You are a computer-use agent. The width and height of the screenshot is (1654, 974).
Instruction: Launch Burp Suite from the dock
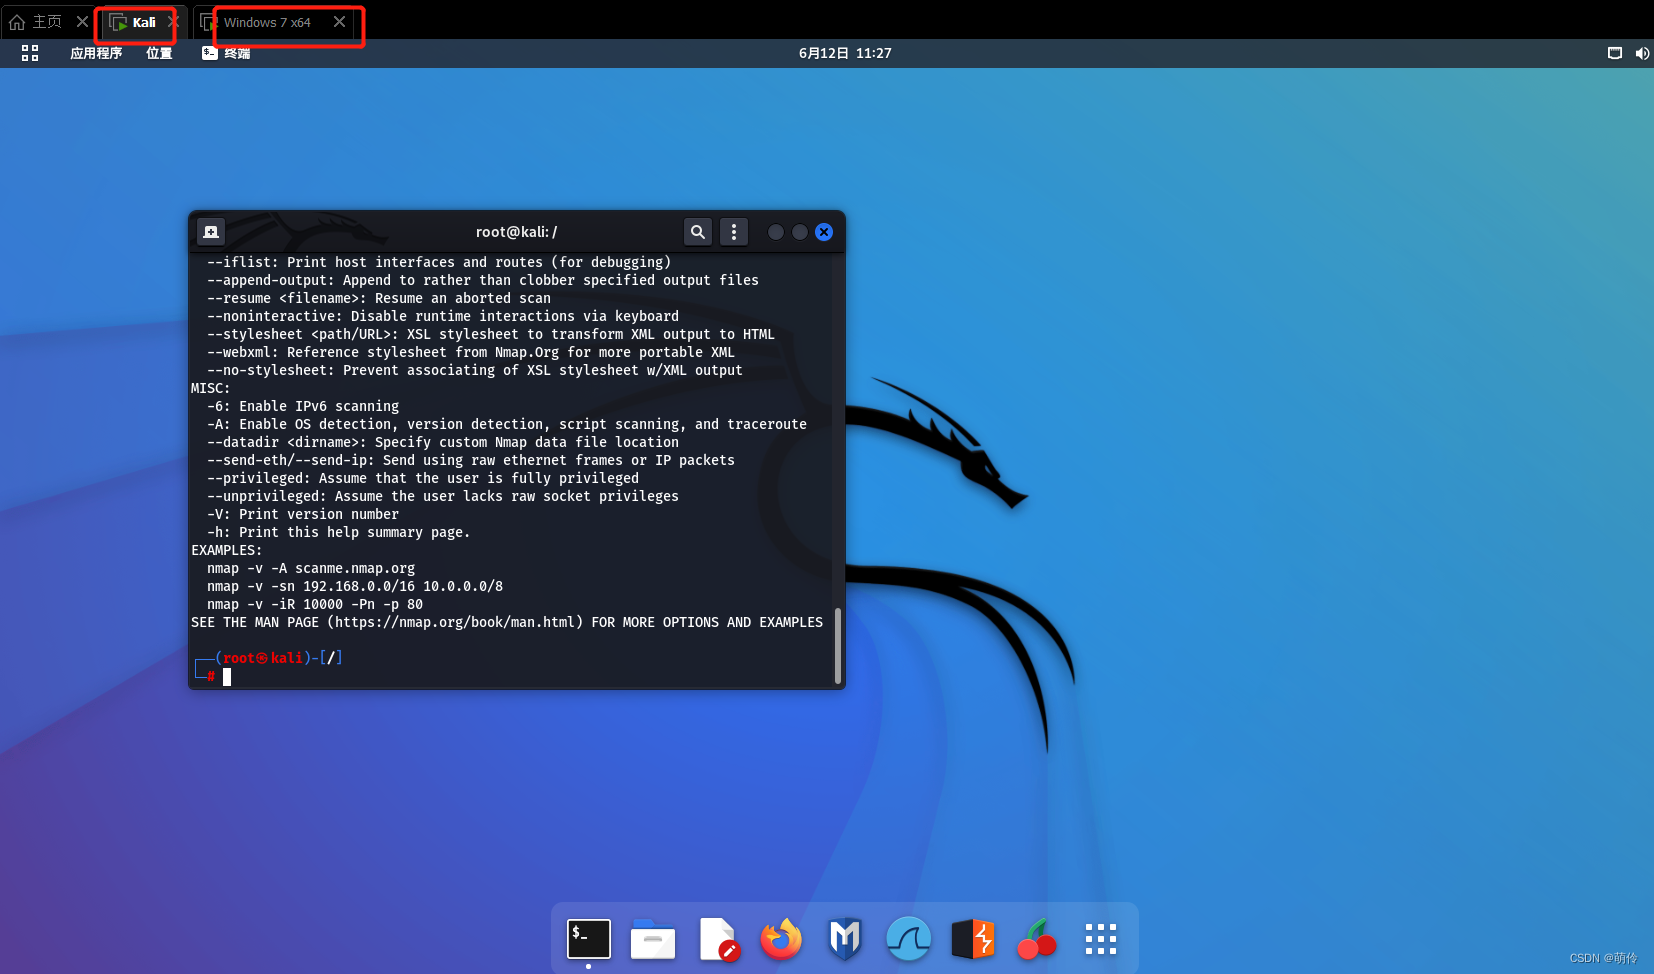973,939
